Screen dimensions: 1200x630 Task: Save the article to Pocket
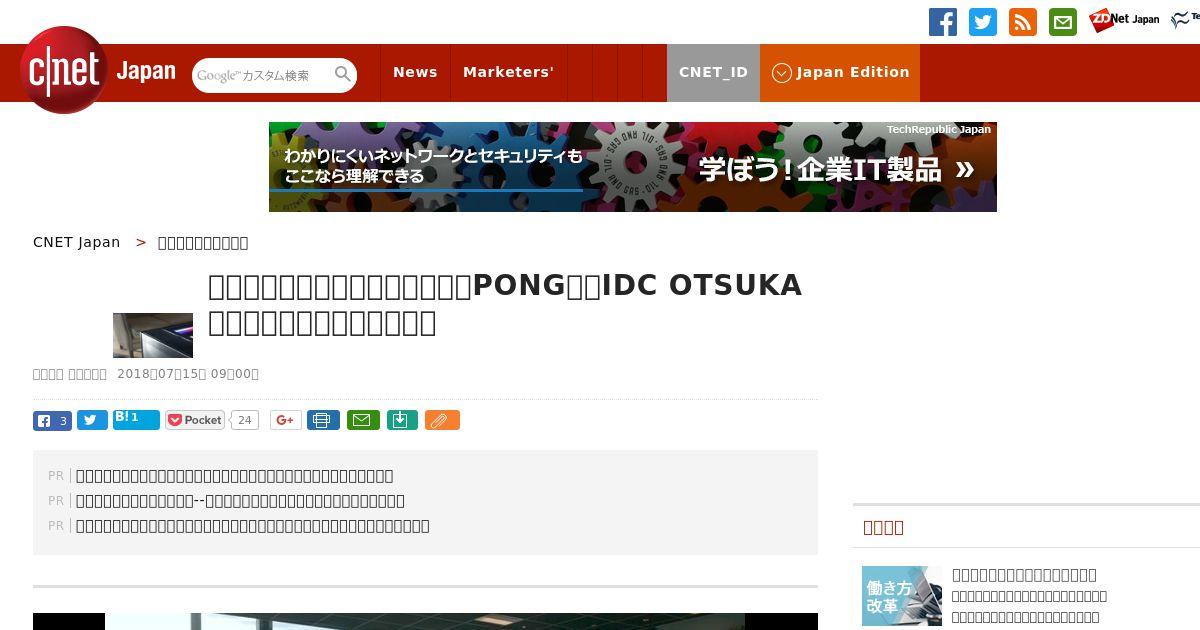coord(195,420)
